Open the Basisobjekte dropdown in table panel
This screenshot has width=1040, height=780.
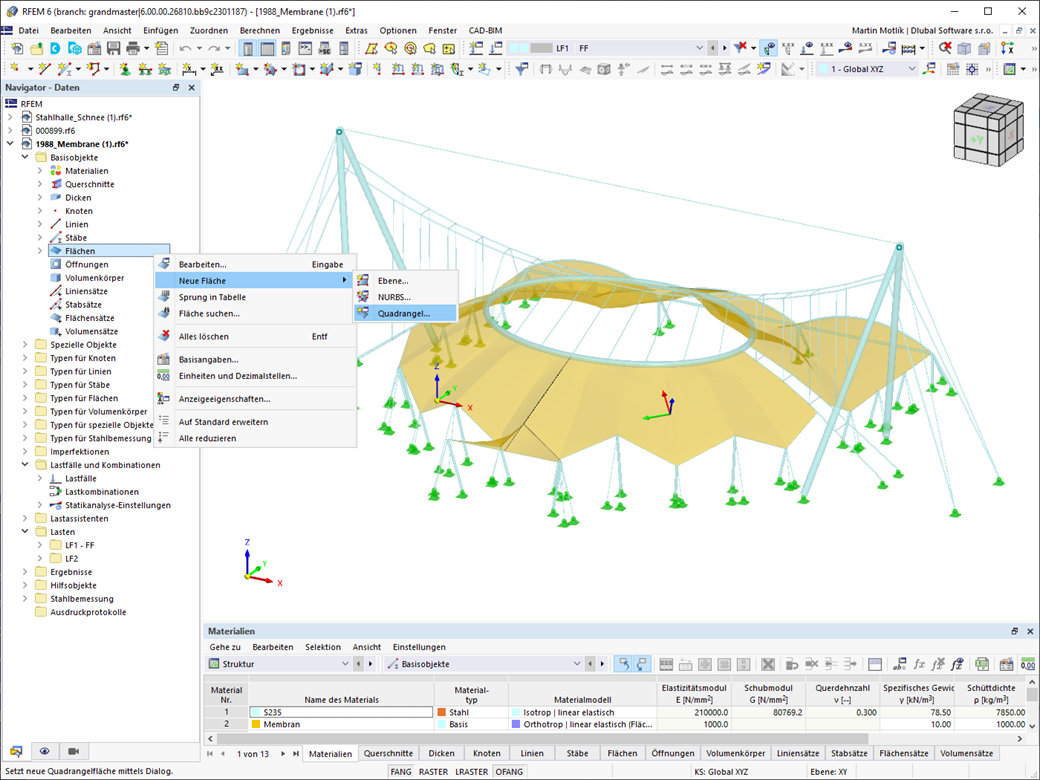(576, 664)
